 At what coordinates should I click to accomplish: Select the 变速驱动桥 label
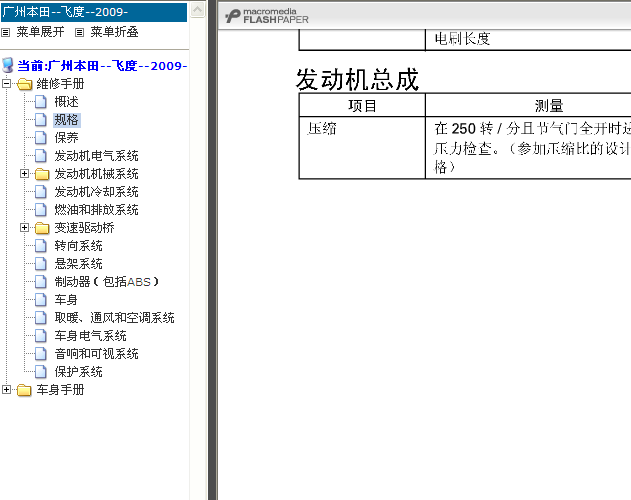[85, 228]
